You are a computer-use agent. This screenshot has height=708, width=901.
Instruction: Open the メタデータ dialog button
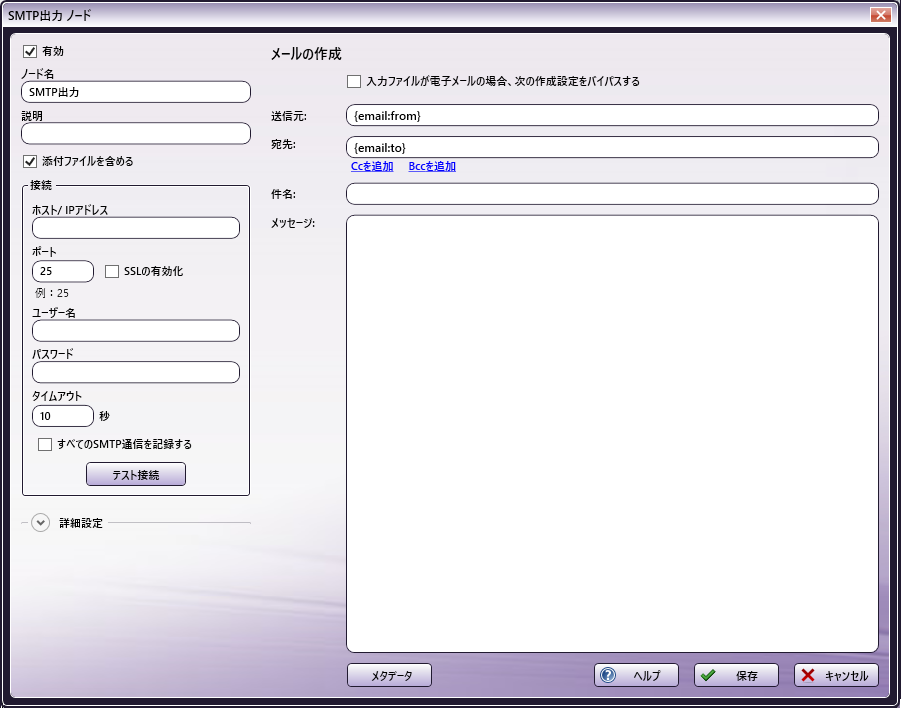click(x=390, y=675)
